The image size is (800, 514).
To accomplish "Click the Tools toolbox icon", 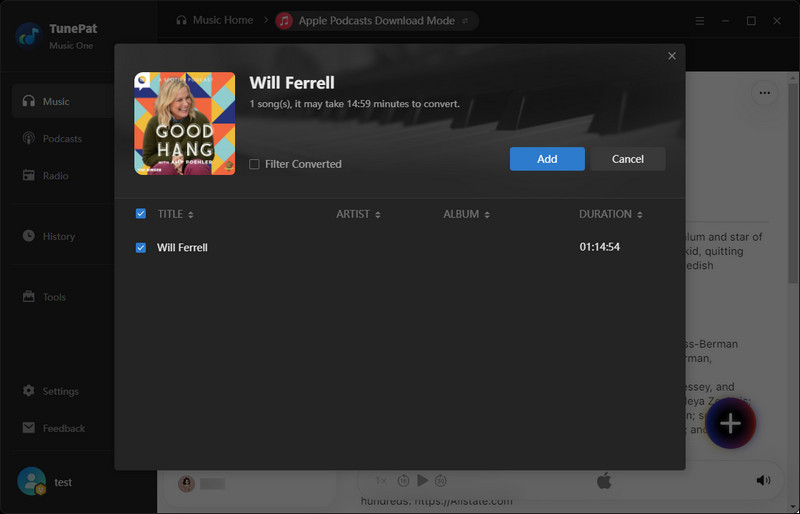I will (29, 296).
